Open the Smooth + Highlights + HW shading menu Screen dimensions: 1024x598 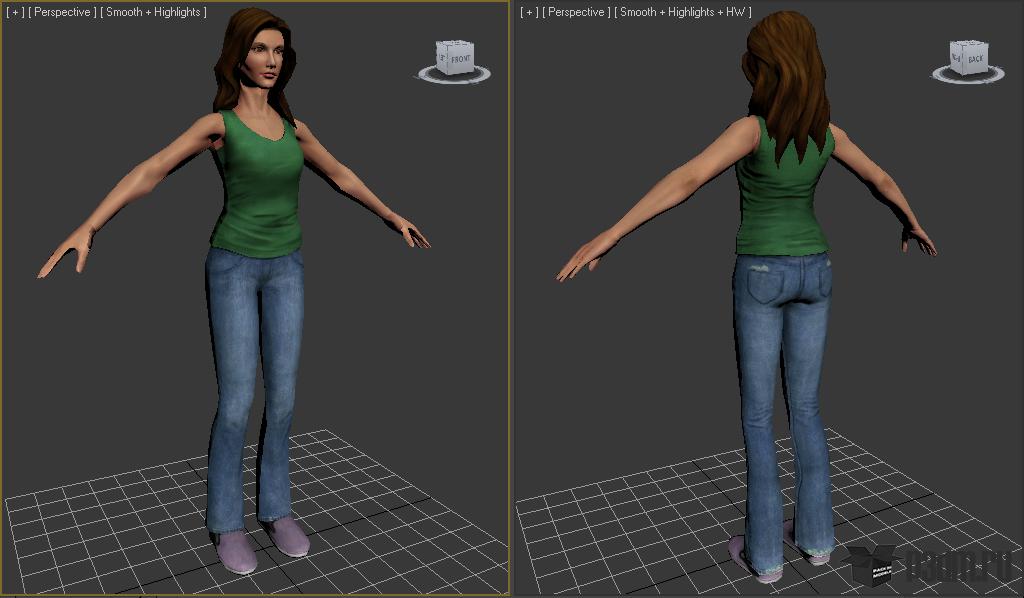pyautogui.click(x=684, y=12)
